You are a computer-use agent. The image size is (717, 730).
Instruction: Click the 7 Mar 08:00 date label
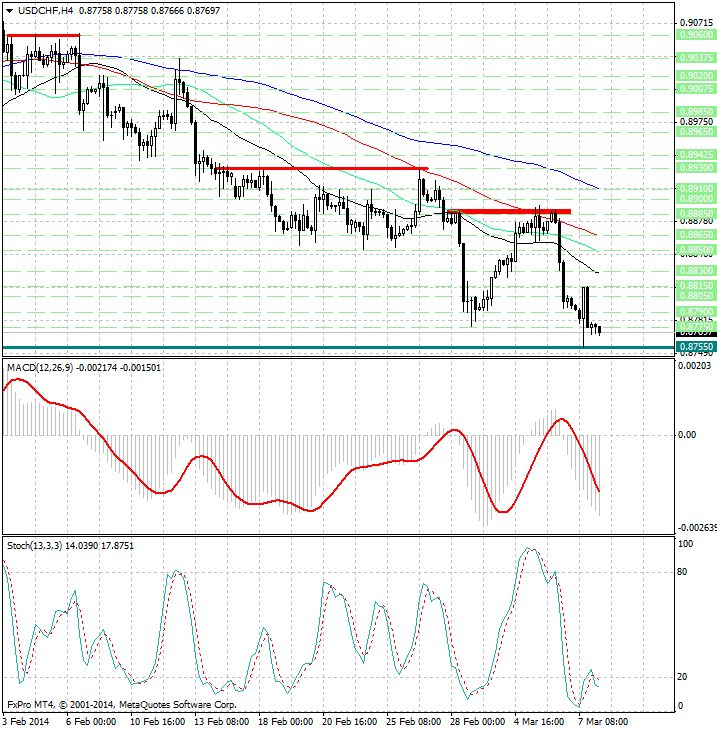602,722
